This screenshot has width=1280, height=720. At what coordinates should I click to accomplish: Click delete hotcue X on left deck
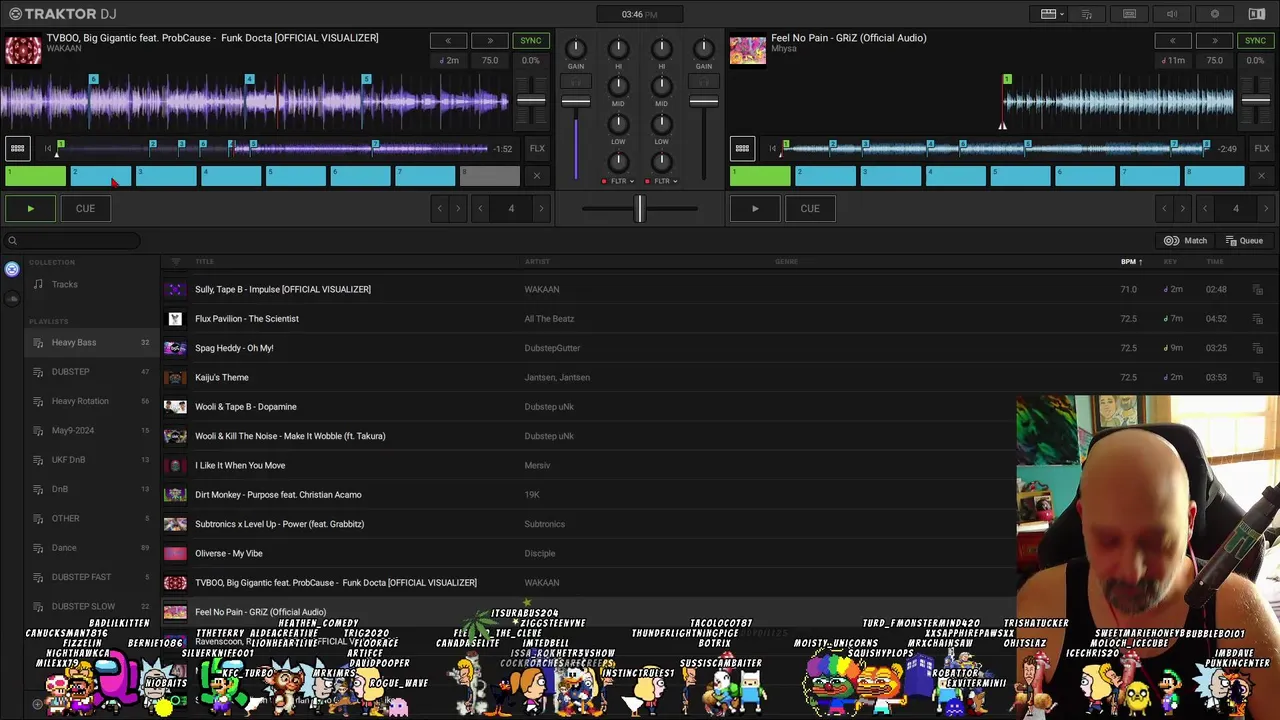[x=537, y=177]
